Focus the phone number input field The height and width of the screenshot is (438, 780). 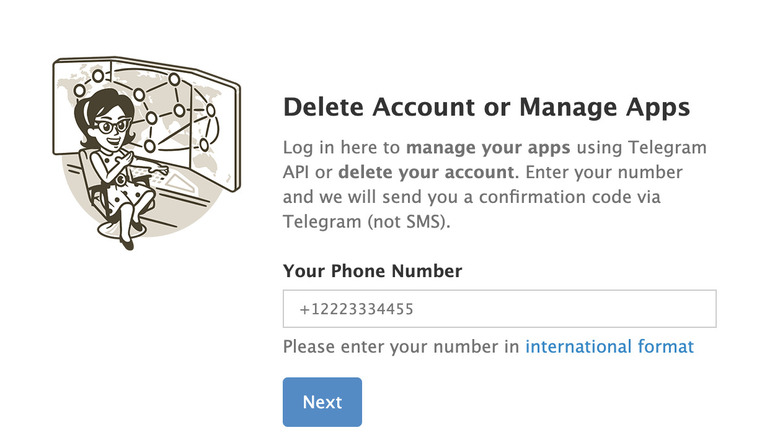pyautogui.click(x=499, y=309)
